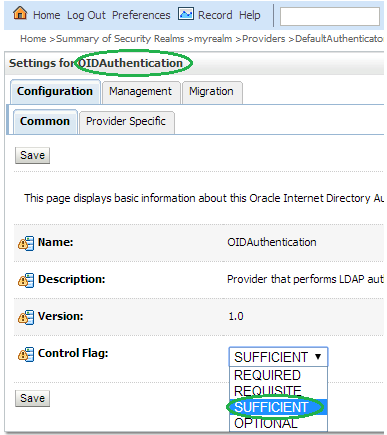
Task: Click the info icon beside Control Flag
Action: pos(26,354)
